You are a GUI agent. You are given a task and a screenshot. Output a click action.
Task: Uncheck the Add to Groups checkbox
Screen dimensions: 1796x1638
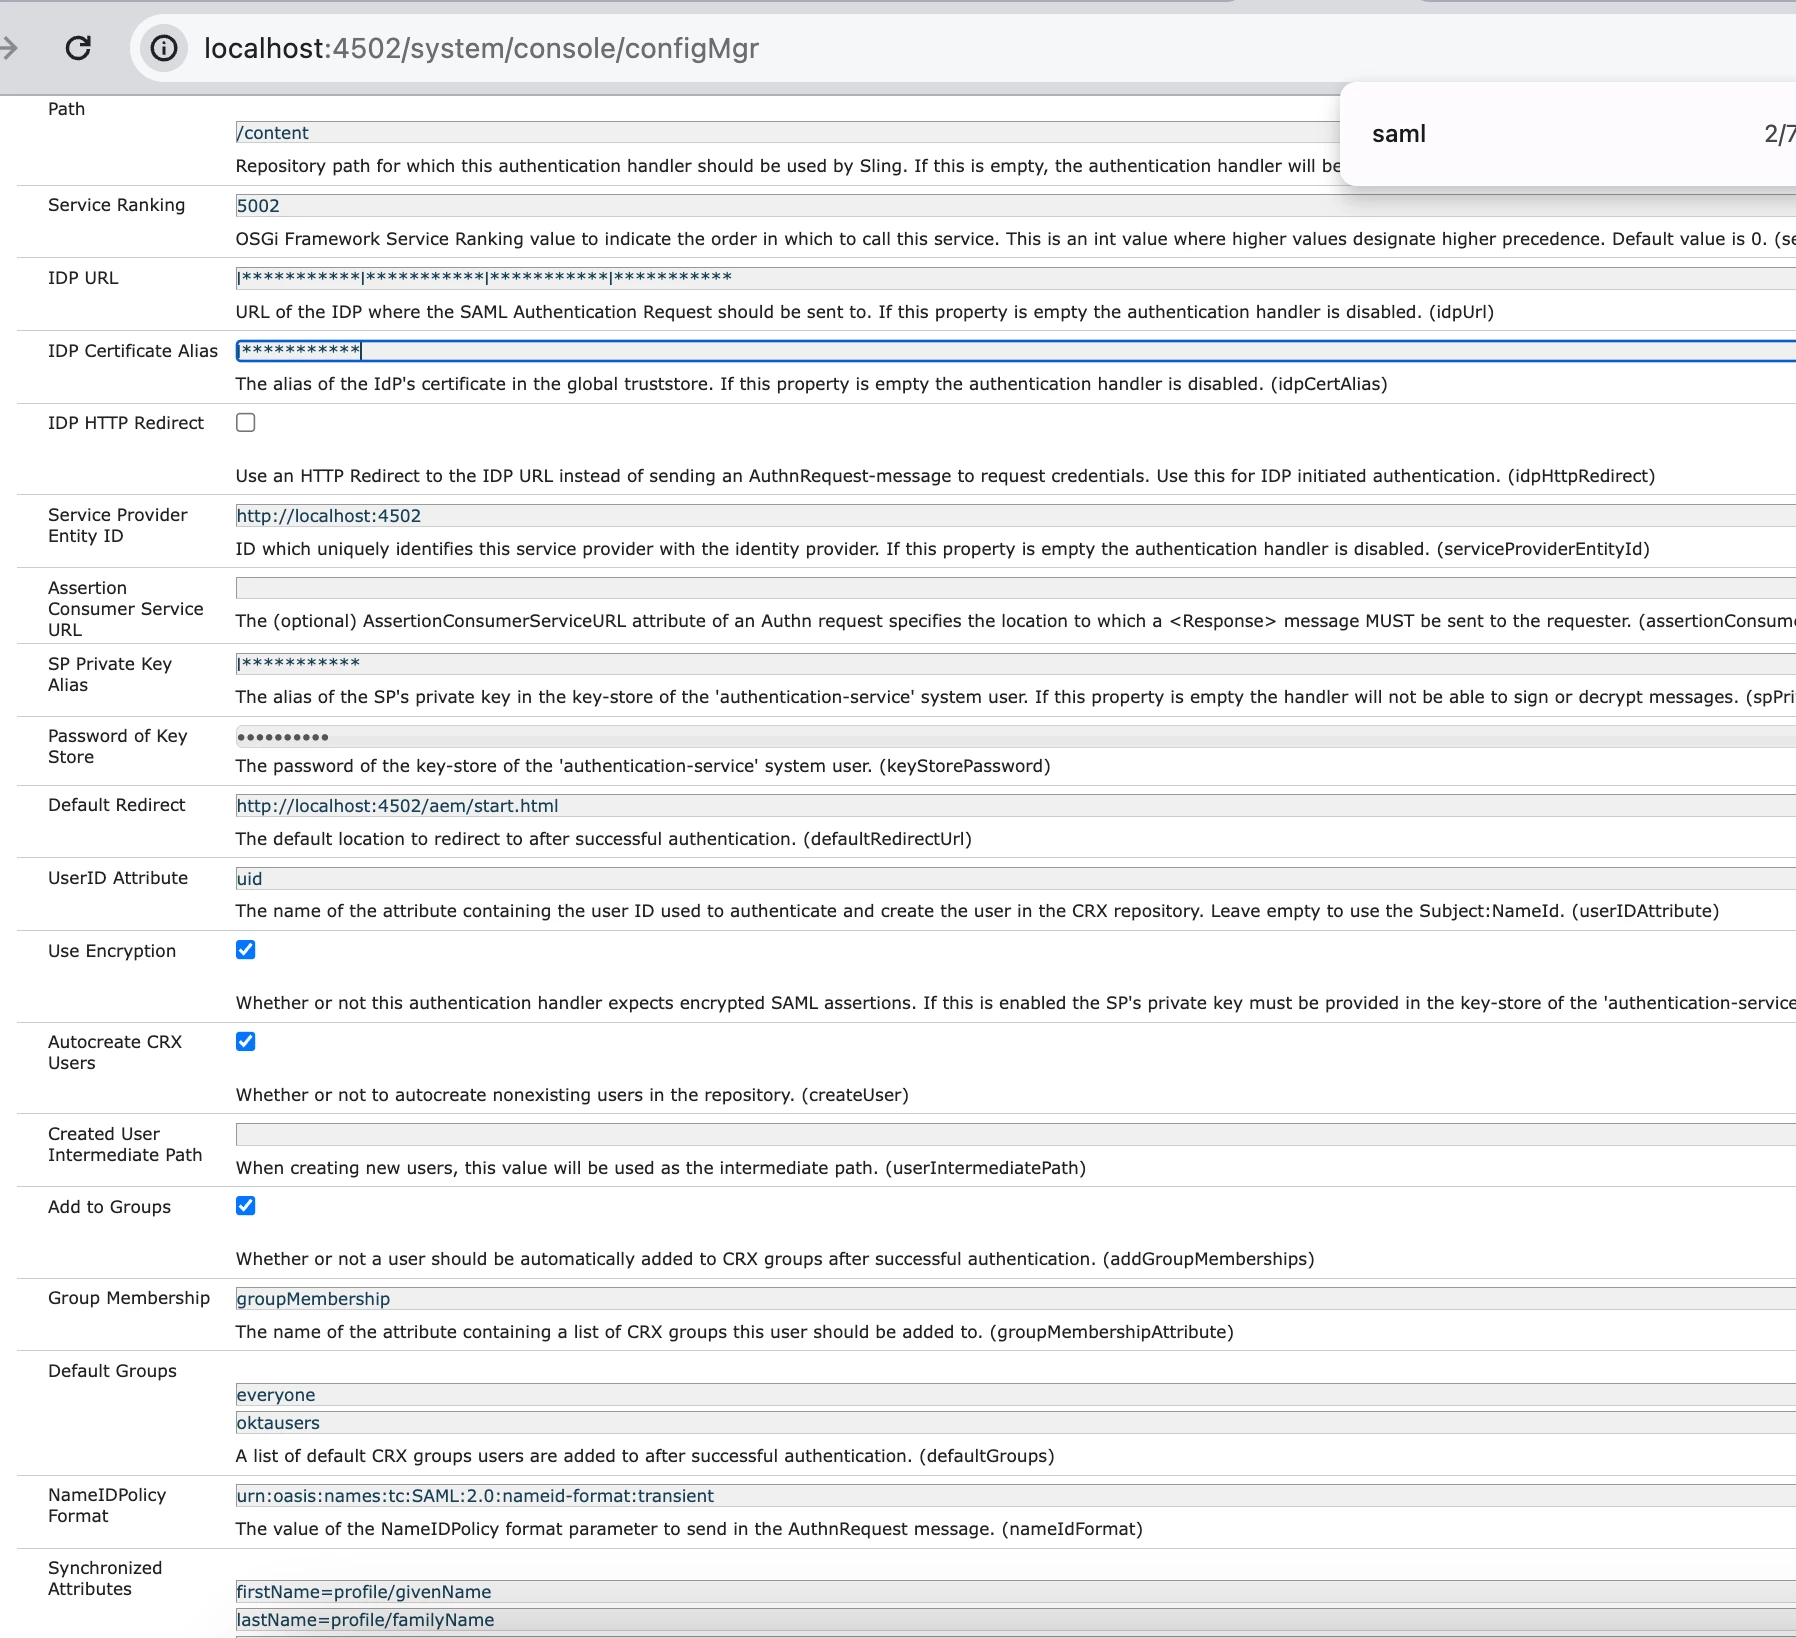coord(245,1206)
